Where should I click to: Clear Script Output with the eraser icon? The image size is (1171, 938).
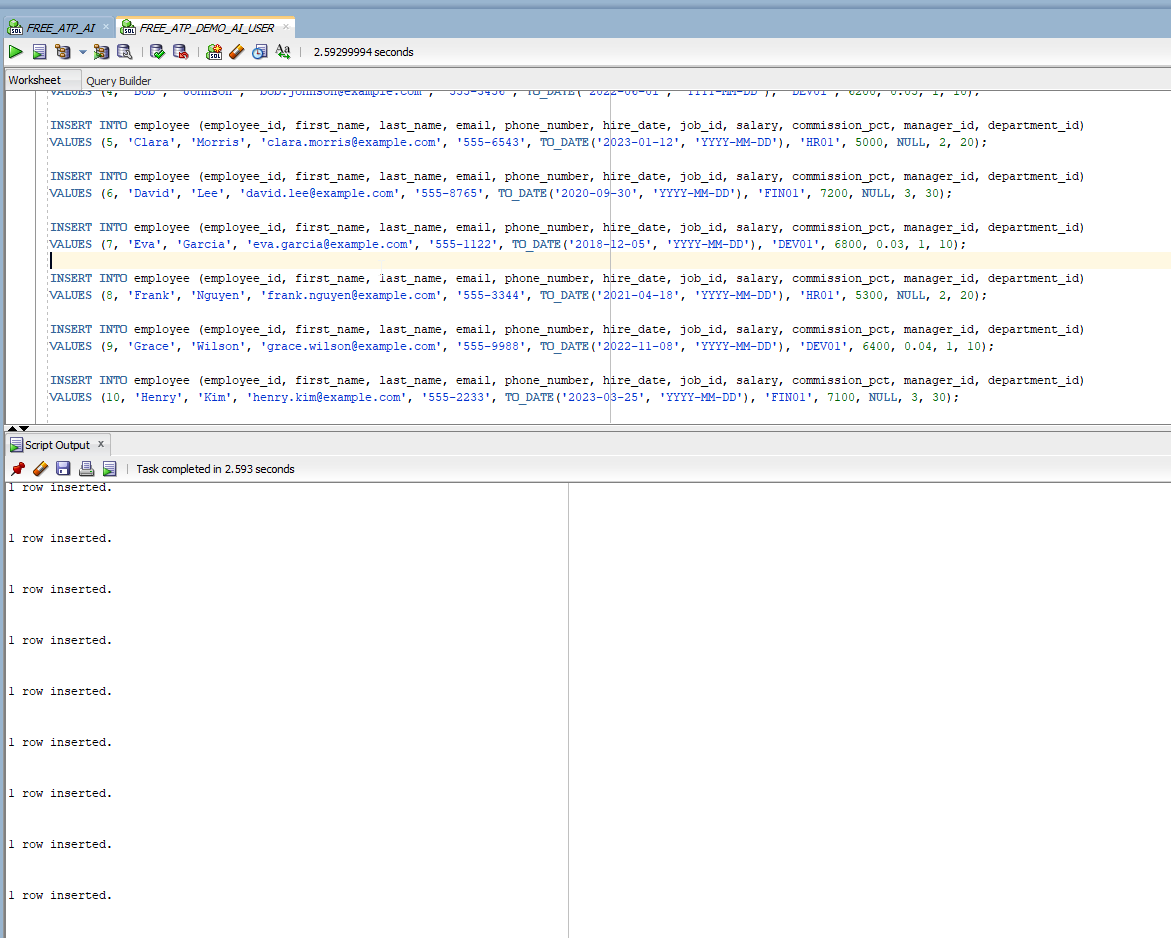tap(40, 468)
